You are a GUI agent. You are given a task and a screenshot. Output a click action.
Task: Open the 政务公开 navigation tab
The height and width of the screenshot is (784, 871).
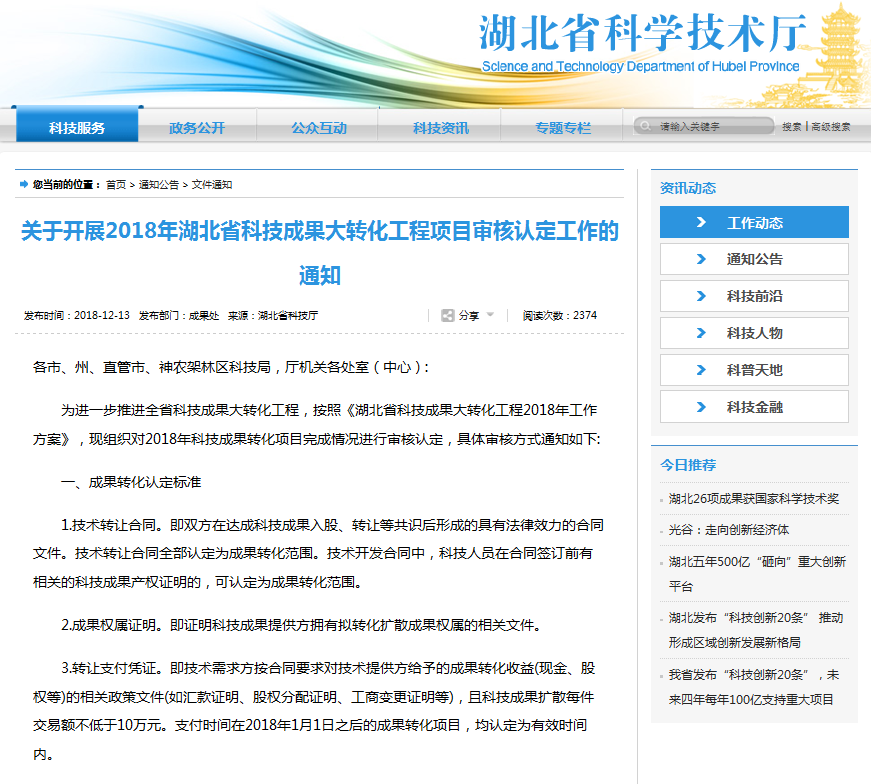click(197, 128)
